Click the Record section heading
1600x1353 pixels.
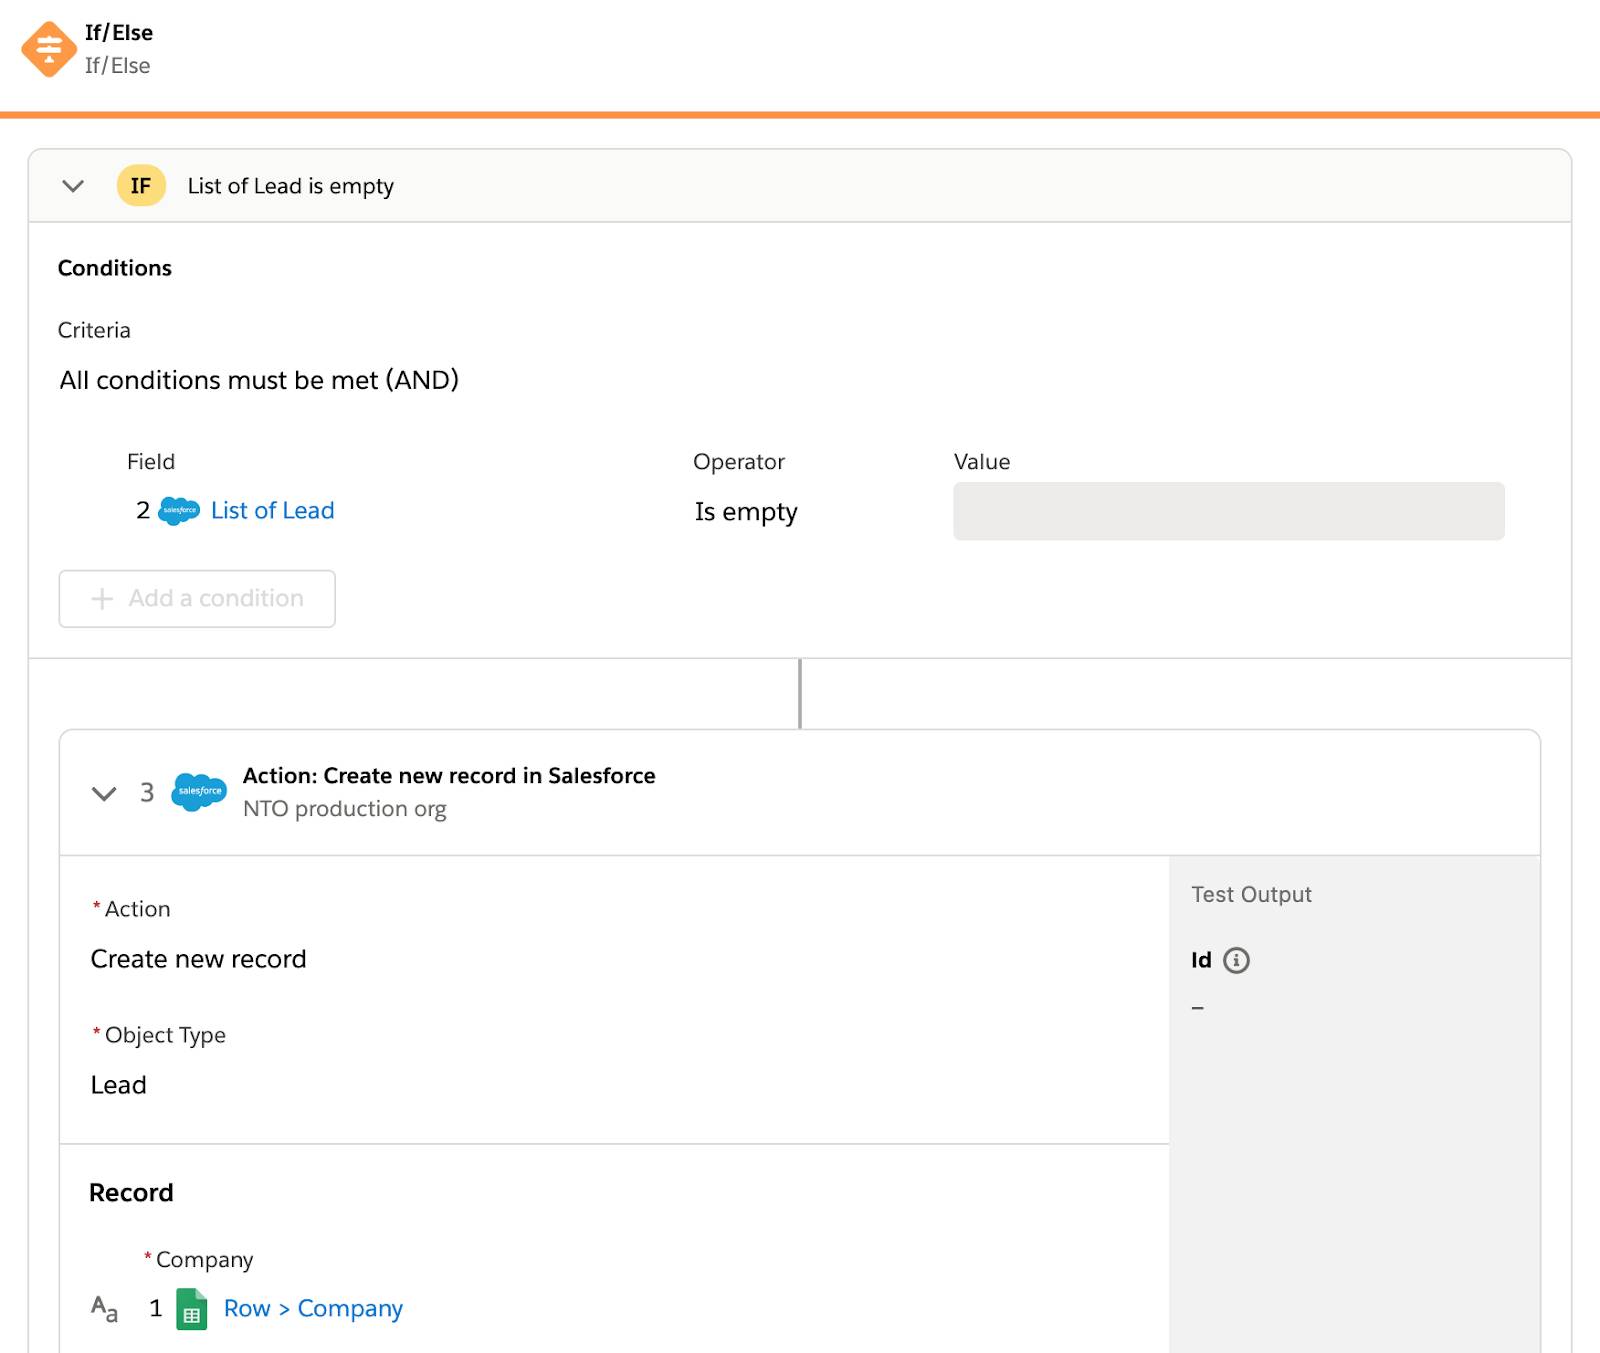click(x=131, y=1192)
